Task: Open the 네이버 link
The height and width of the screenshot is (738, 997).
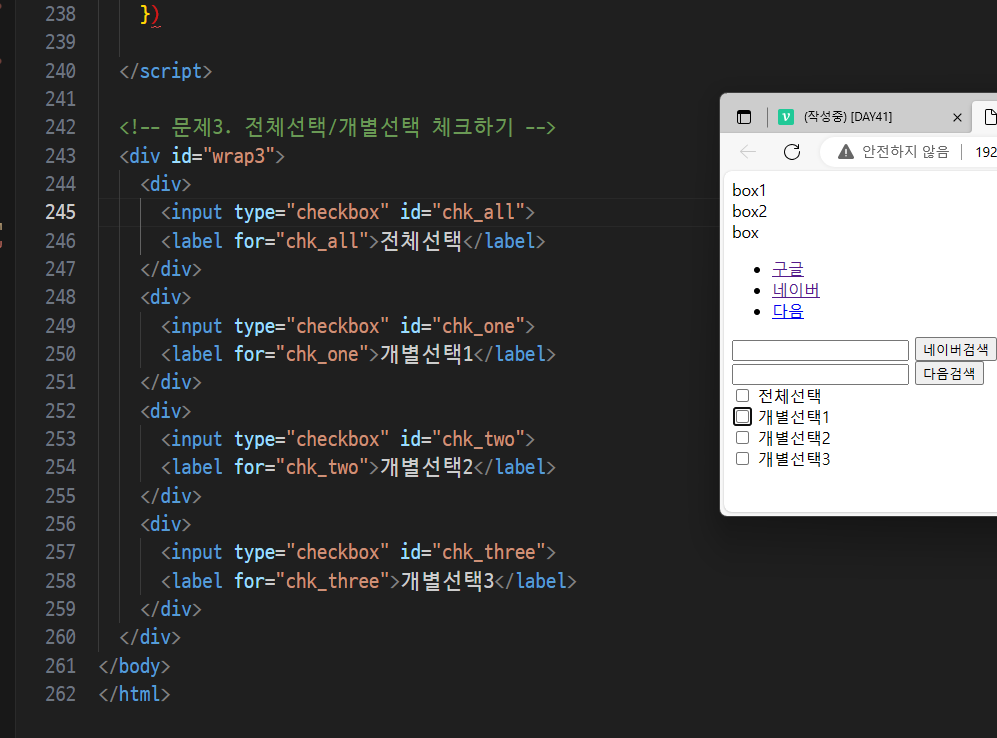Action: (795, 290)
